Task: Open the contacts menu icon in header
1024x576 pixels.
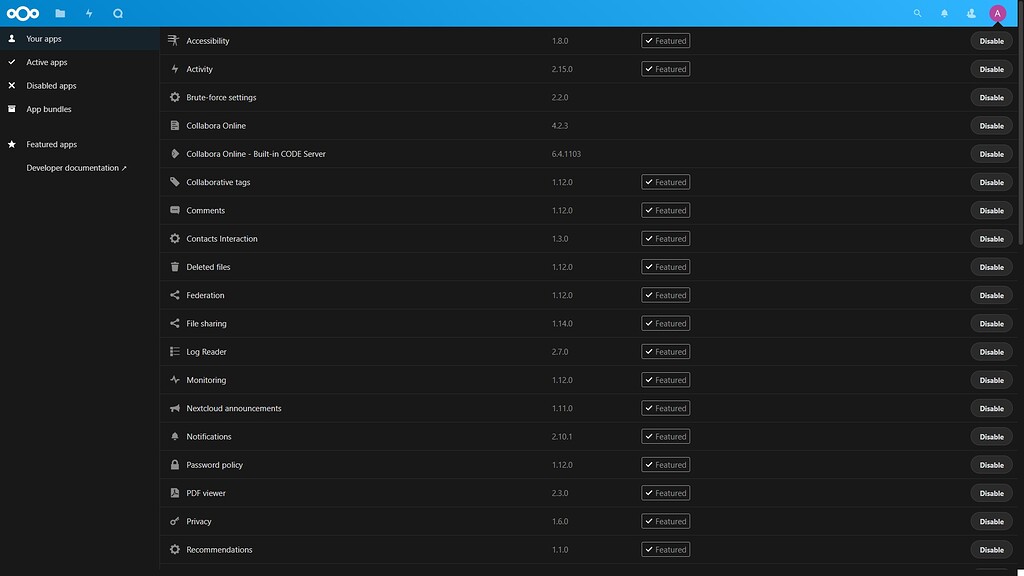Action: tap(971, 14)
